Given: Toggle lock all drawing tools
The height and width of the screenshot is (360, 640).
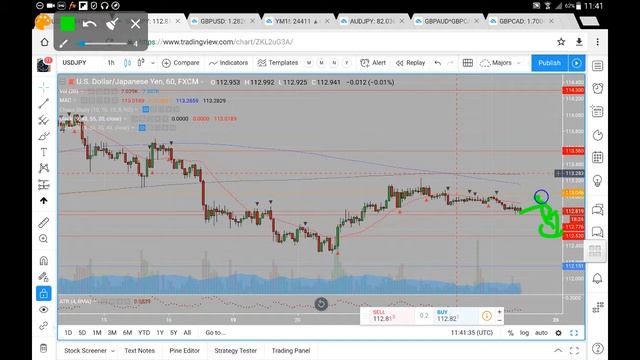Looking at the screenshot, I should coord(44,293).
